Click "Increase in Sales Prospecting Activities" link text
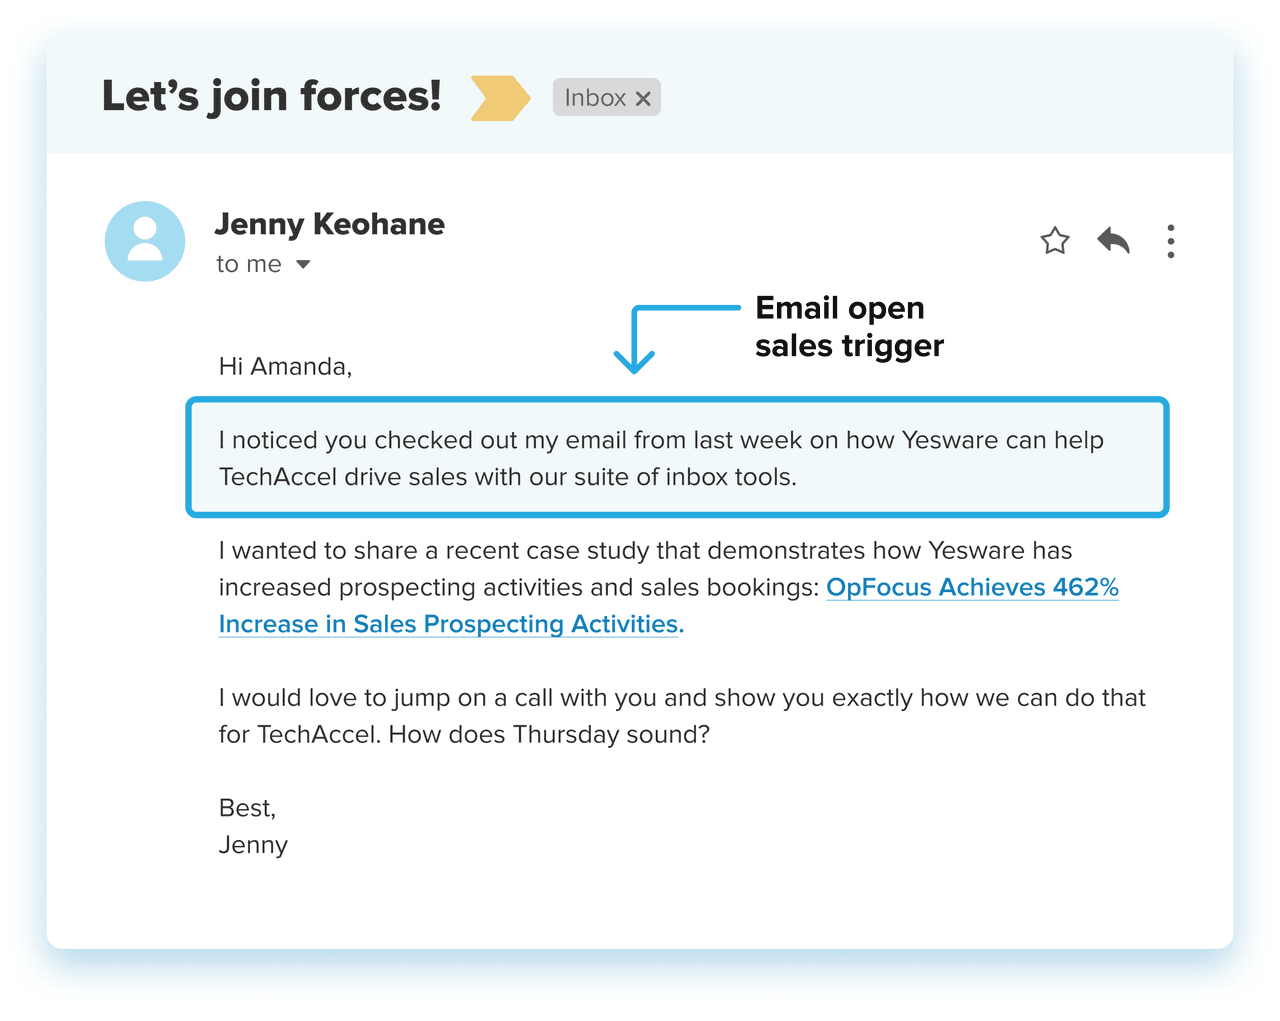Image resolution: width=1280 pixels, height=1021 pixels. (450, 624)
